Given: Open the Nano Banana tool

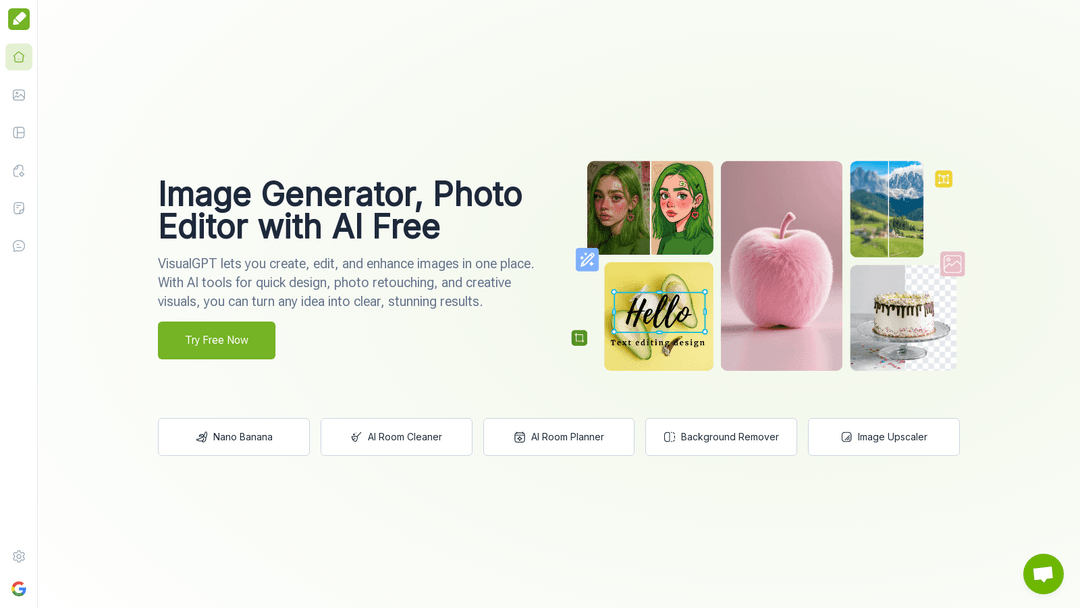Looking at the screenshot, I should tap(233, 437).
